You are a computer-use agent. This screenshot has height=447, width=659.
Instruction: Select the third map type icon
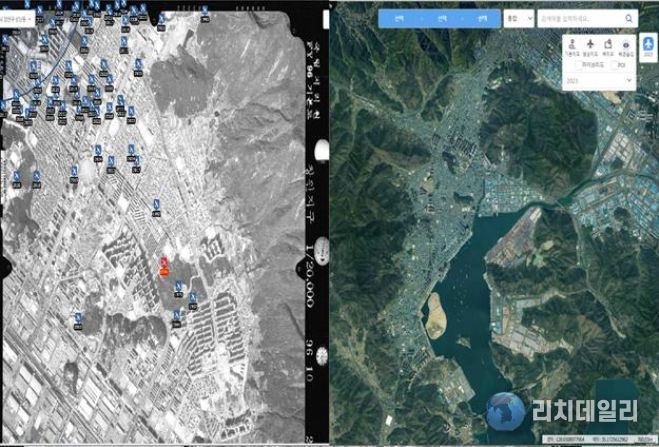click(x=608, y=46)
